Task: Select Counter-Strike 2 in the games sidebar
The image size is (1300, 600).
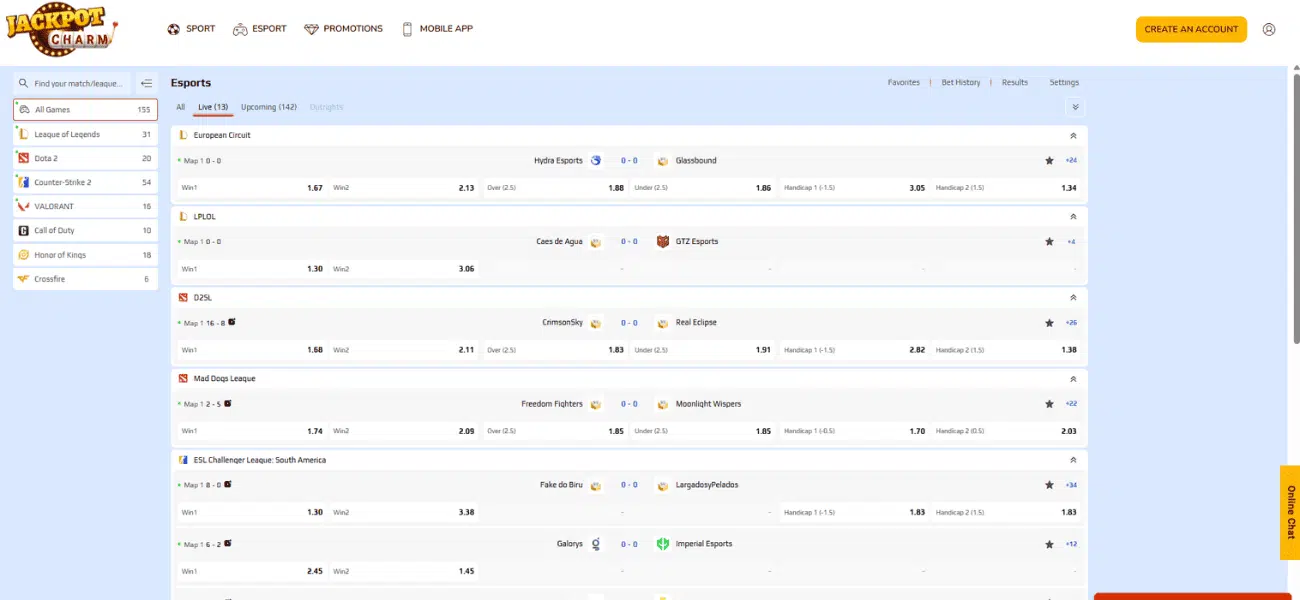Action: click(x=85, y=182)
